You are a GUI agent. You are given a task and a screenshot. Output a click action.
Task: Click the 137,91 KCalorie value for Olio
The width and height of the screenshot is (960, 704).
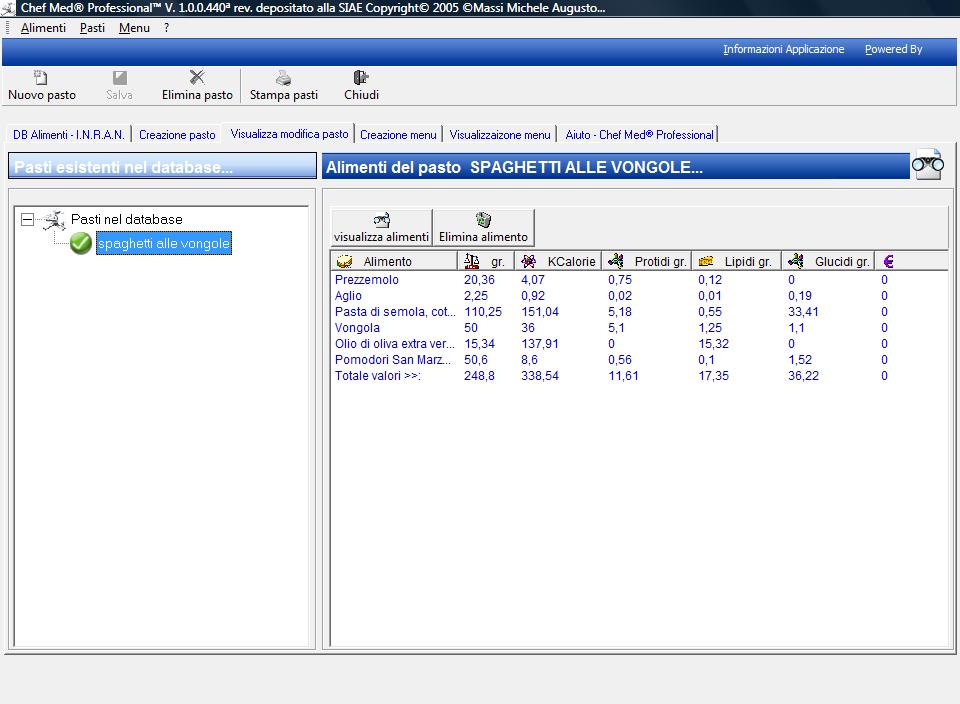pyautogui.click(x=540, y=343)
